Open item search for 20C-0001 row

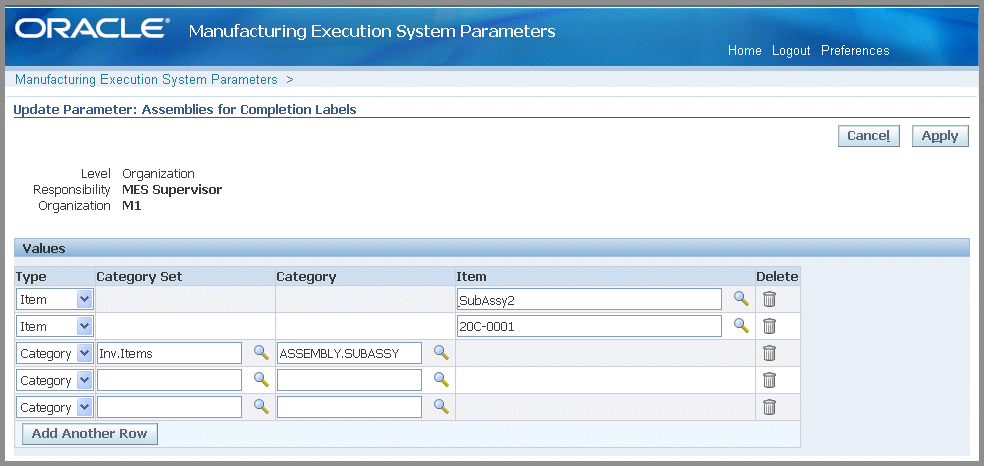[x=742, y=326]
